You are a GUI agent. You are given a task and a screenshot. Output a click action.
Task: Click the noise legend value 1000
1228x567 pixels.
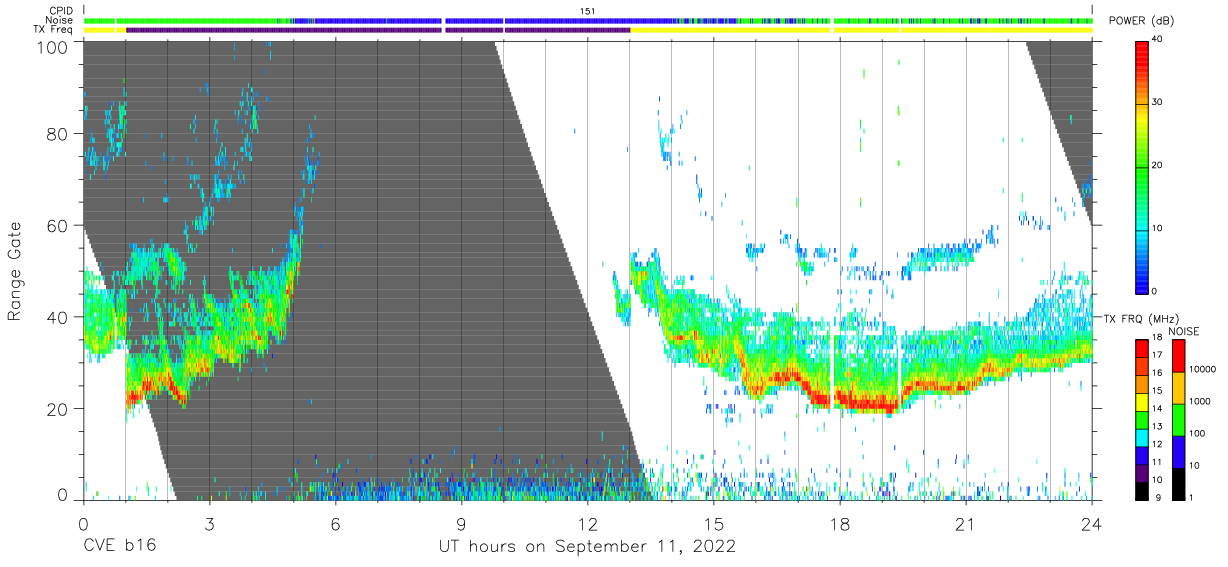[1198, 401]
